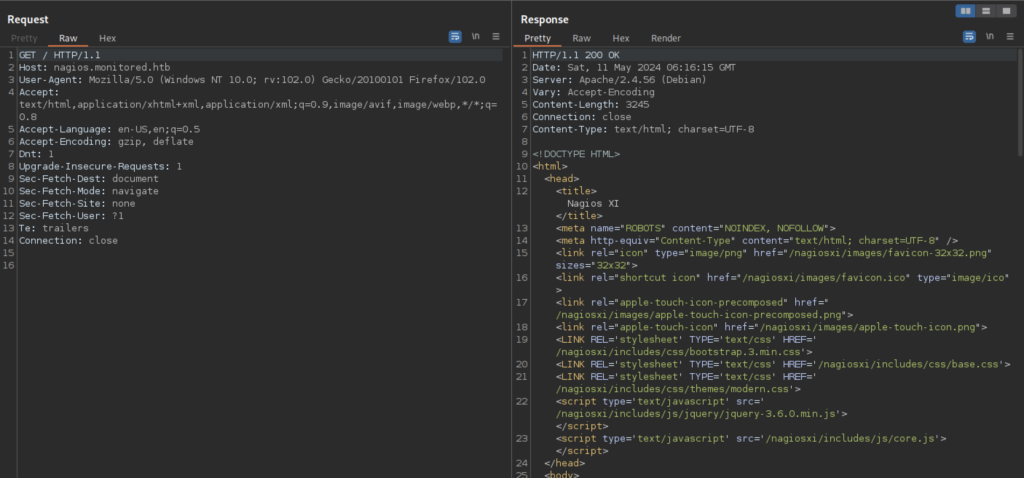Open the Request panel hamburger menu
1024x478 pixels.
pyautogui.click(x=495, y=37)
